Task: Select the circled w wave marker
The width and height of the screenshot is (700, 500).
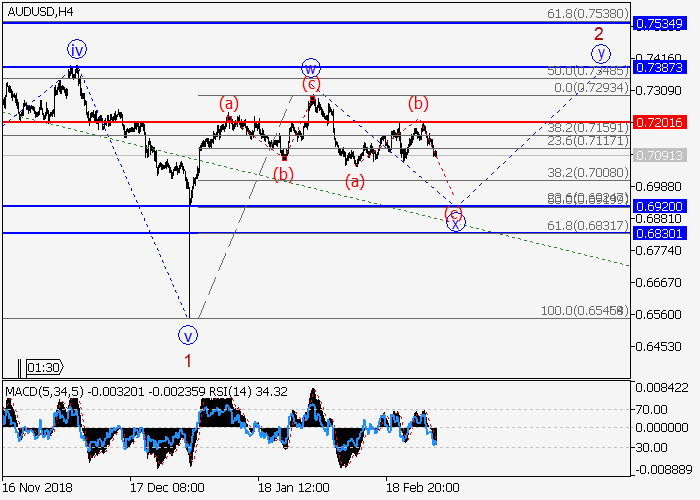Action: tap(310, 69)
